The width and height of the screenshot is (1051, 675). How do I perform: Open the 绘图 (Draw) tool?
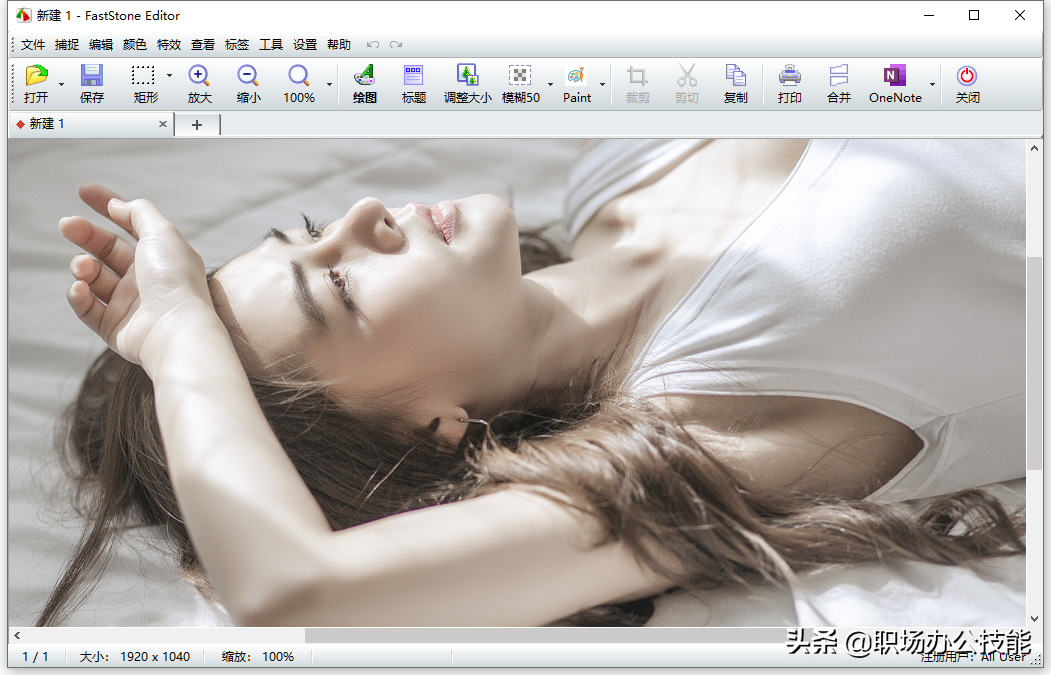[x=364, y=77]
